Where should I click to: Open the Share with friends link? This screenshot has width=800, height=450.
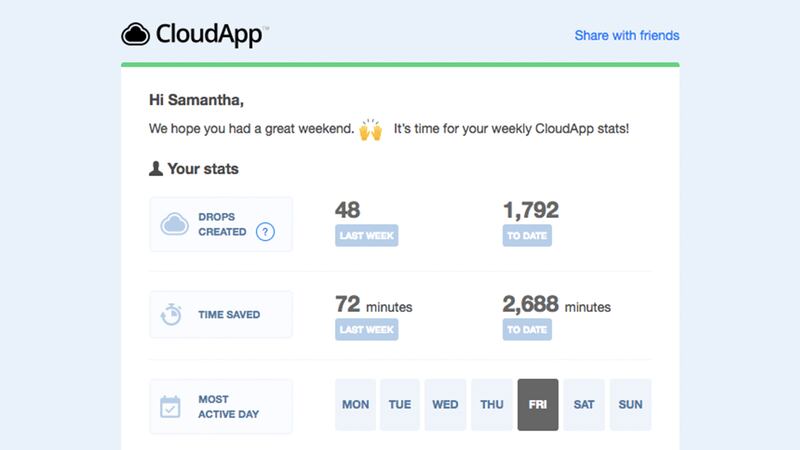pos(626,35)
